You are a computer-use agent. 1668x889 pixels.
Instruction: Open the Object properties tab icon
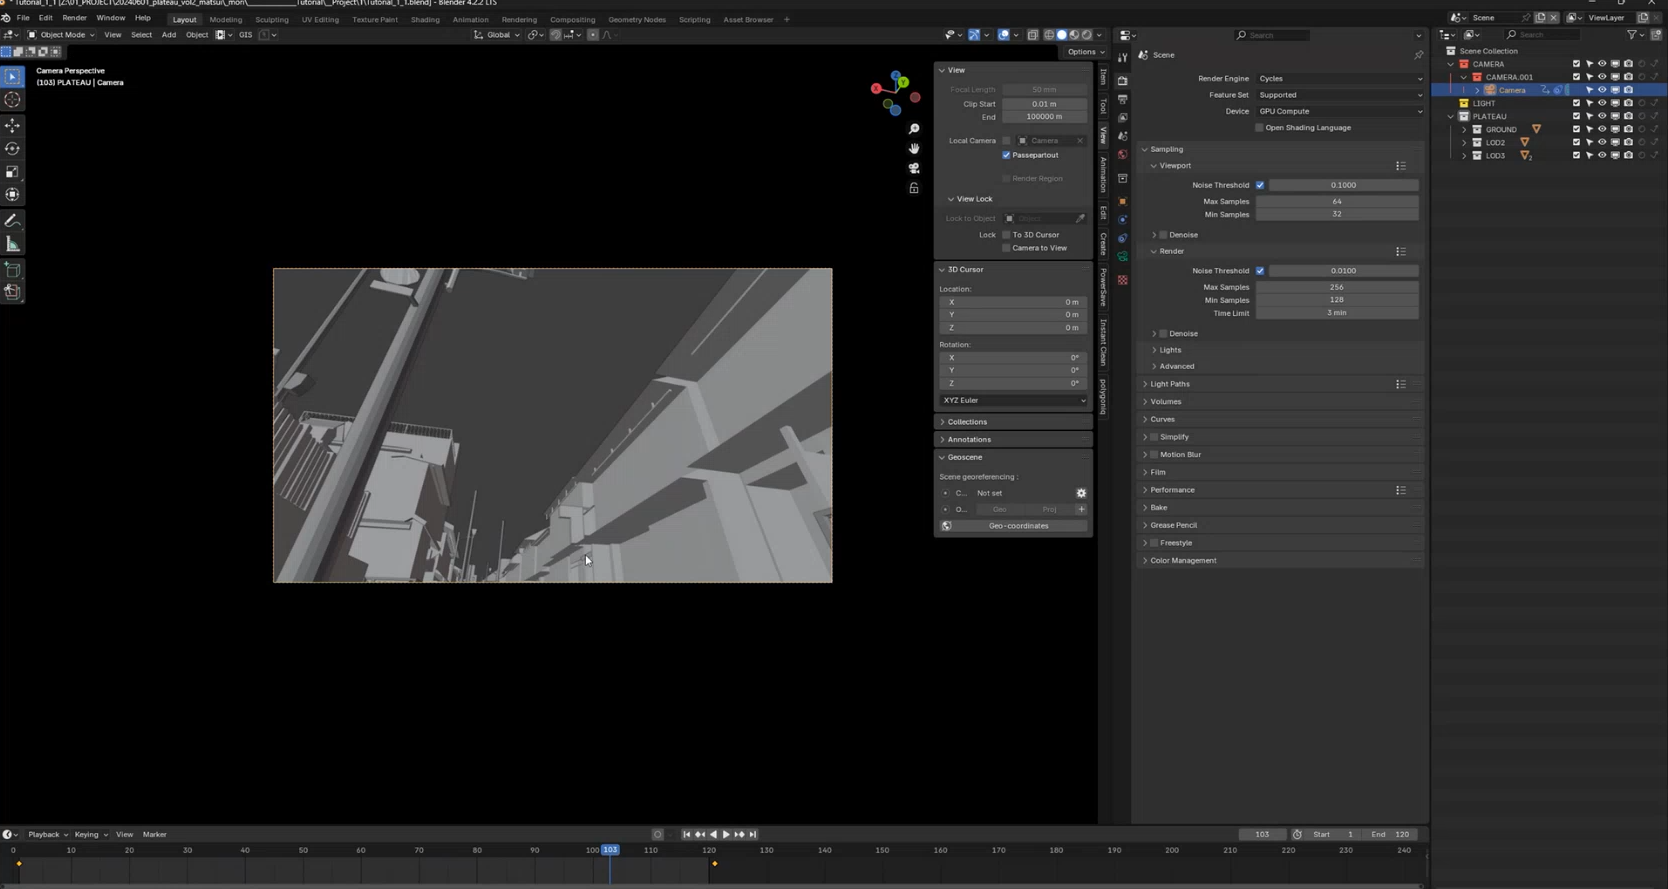pyautogui.click(x=1122, y=201)
